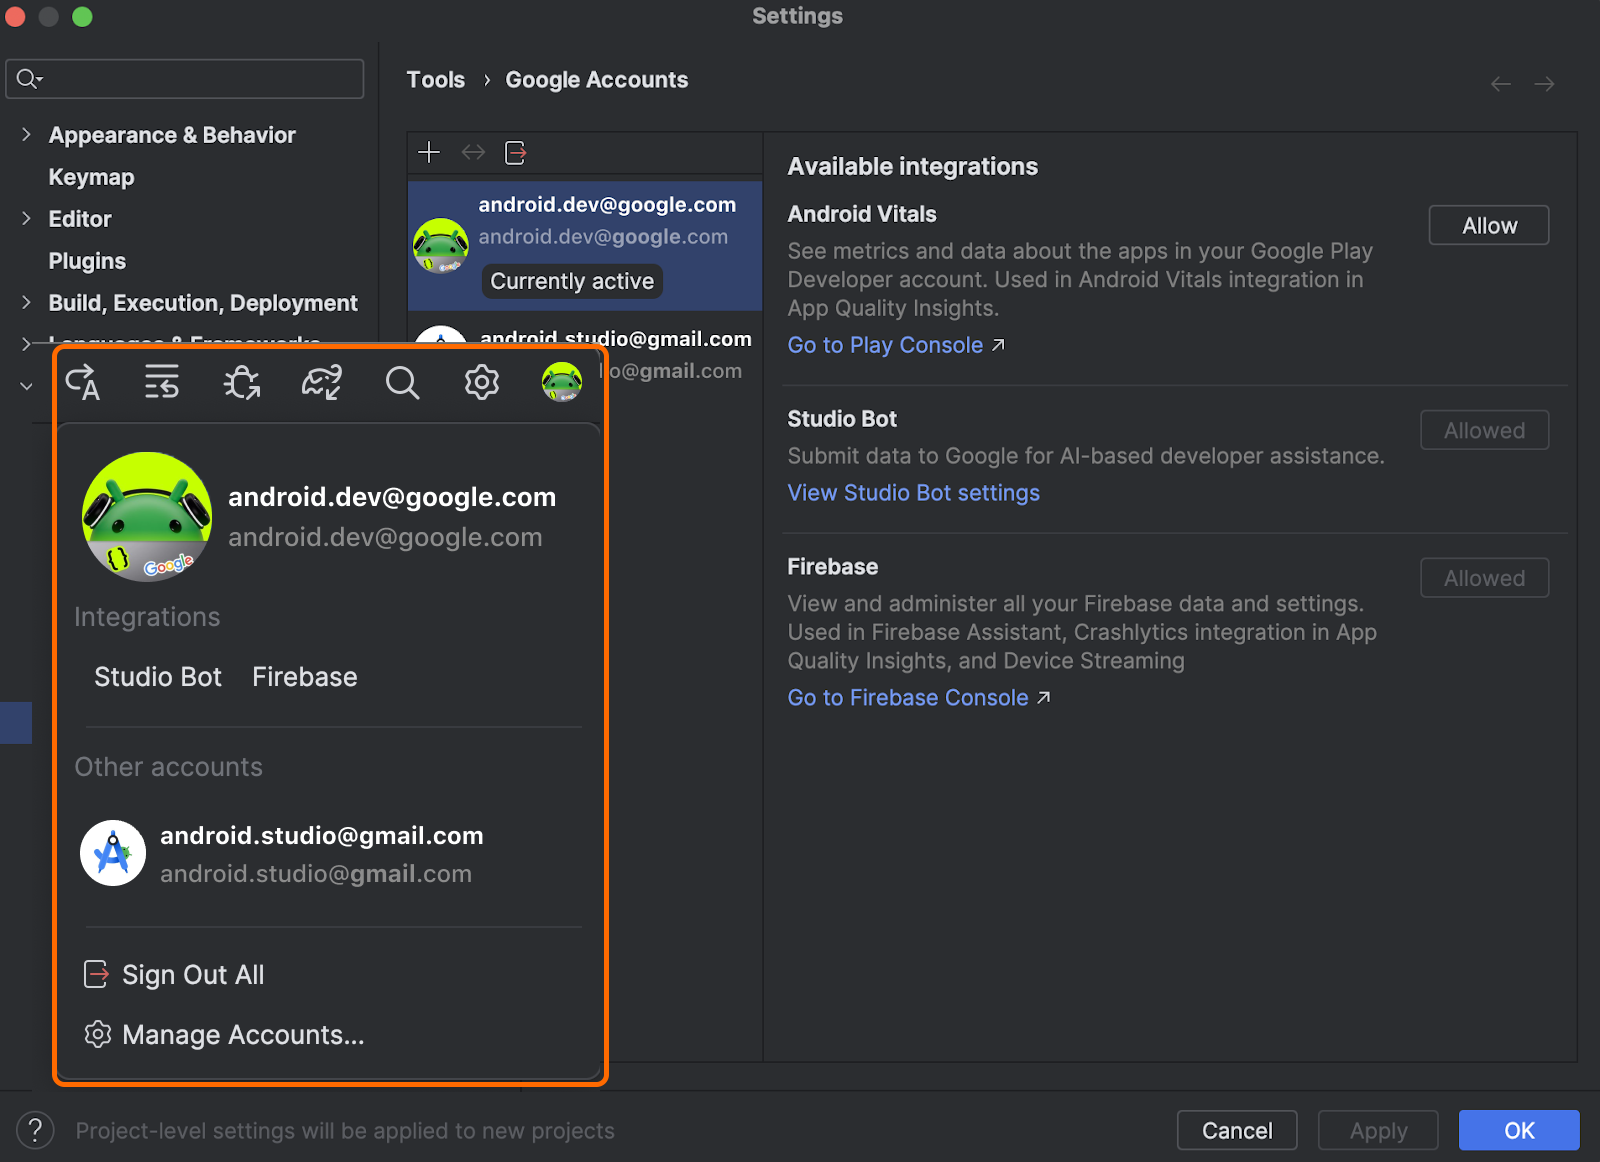
Task: Select Sign Out All in the popup
Action: pyautogui.click(x=193, y=975)
